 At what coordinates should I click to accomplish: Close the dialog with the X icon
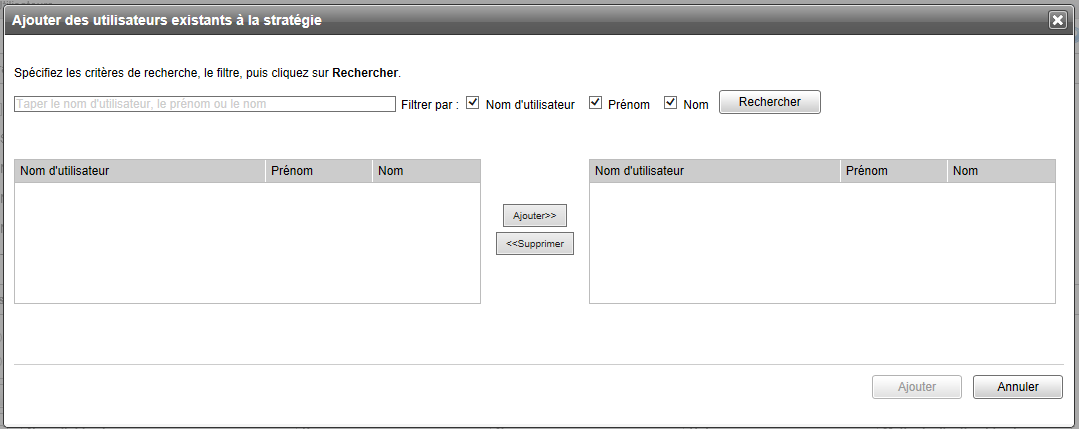click(x=1056, y=20)
